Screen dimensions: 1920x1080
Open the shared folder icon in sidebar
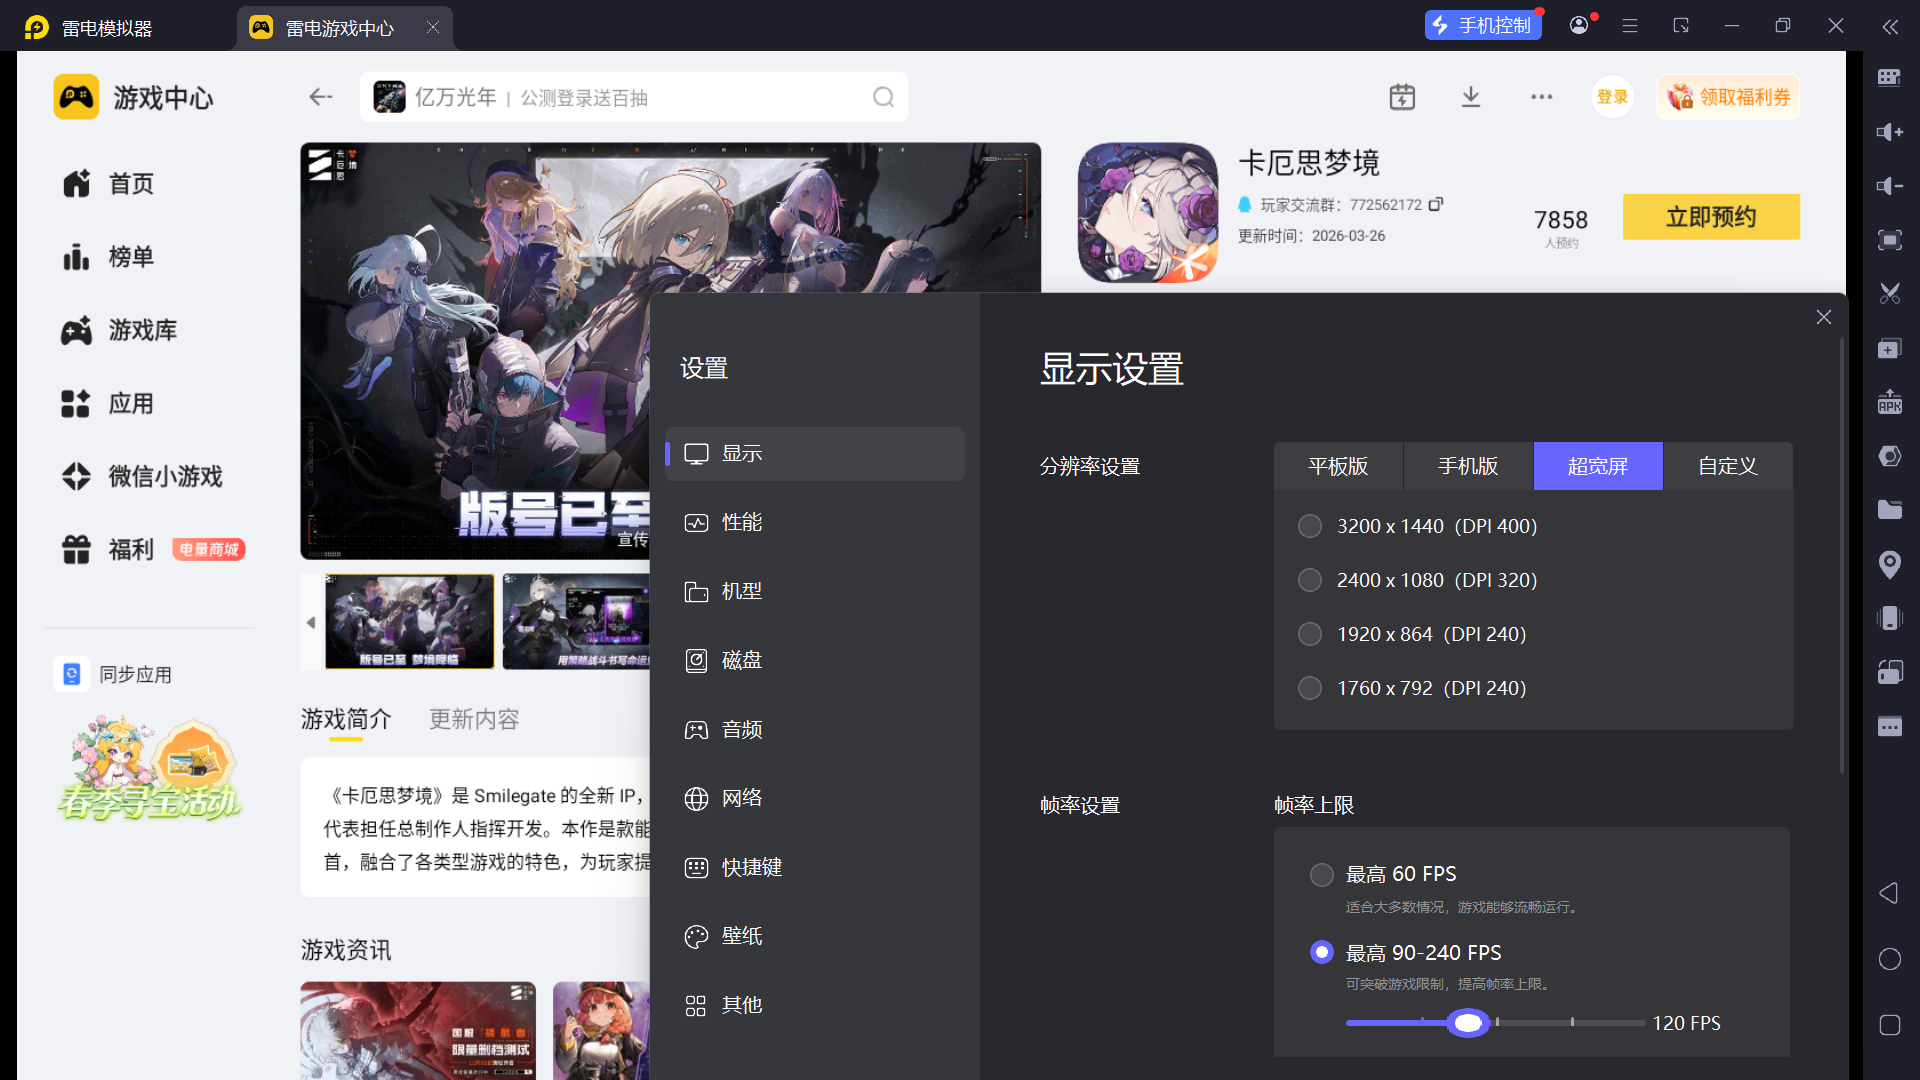click(1890, 510)
